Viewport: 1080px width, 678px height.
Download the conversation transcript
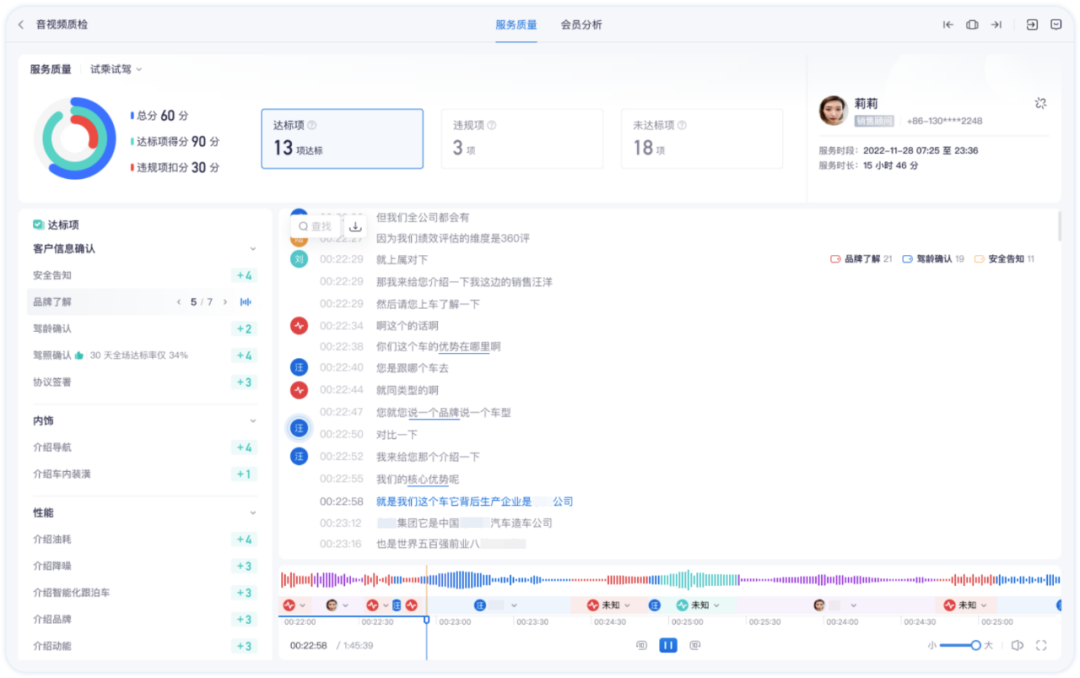(355, 226)
